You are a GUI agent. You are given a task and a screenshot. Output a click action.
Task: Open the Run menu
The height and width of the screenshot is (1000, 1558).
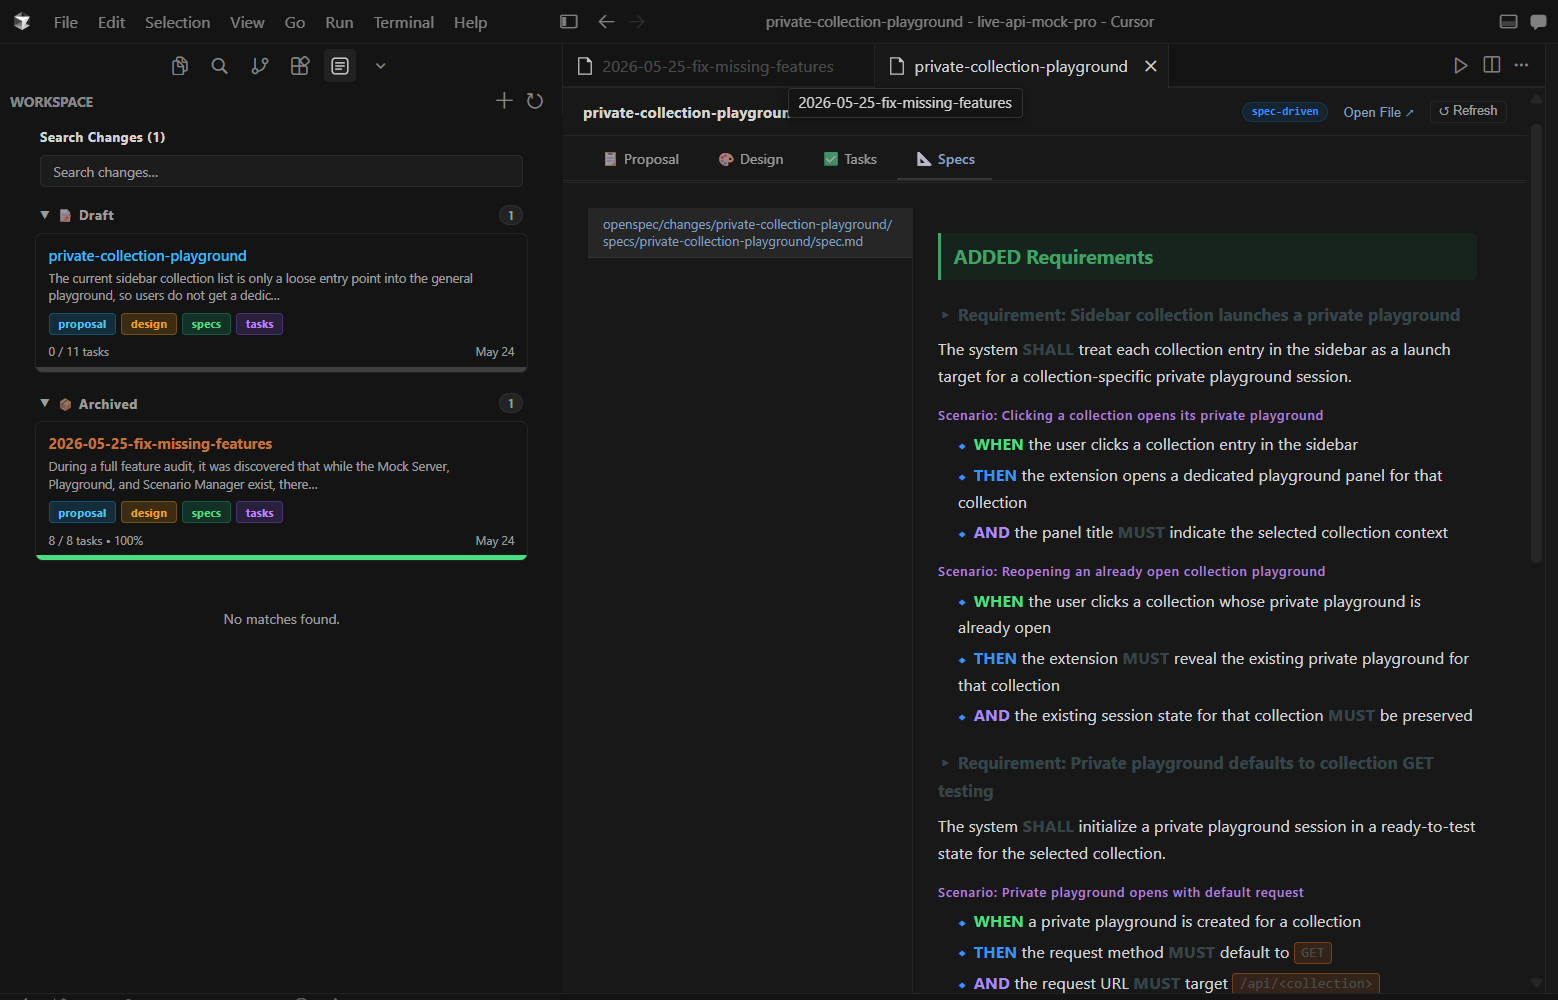339,22
